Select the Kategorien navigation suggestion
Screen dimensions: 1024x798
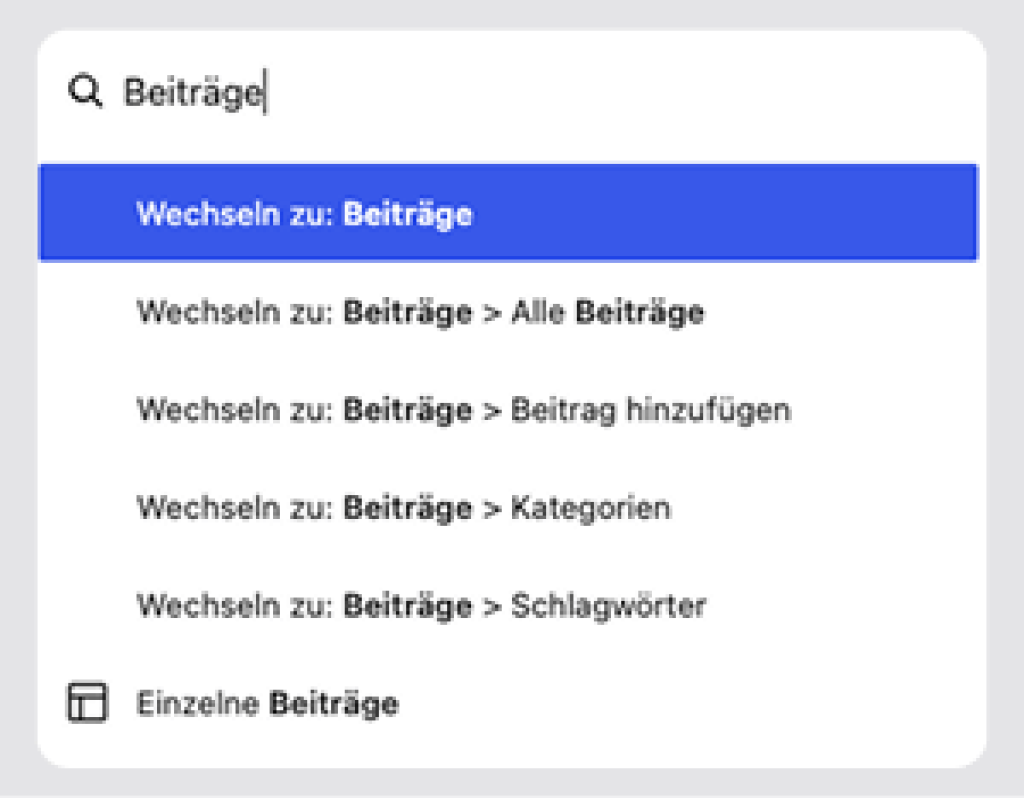click(403, 507)
